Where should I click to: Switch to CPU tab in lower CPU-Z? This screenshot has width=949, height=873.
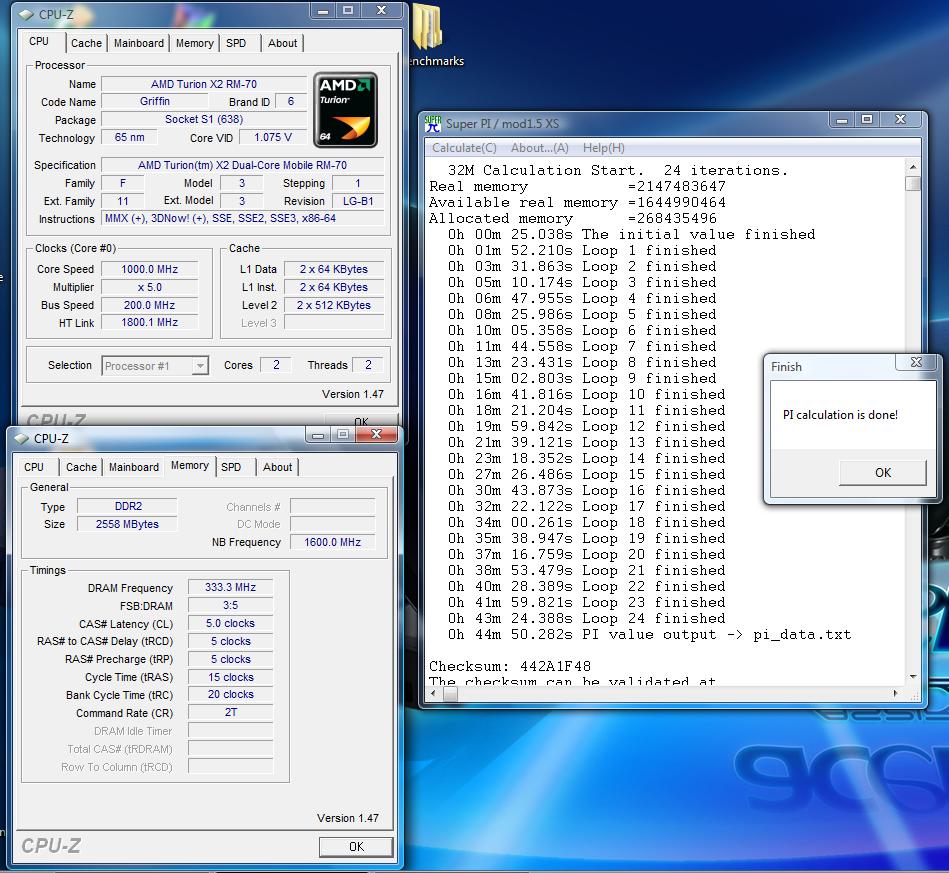[x=34, y=467]
